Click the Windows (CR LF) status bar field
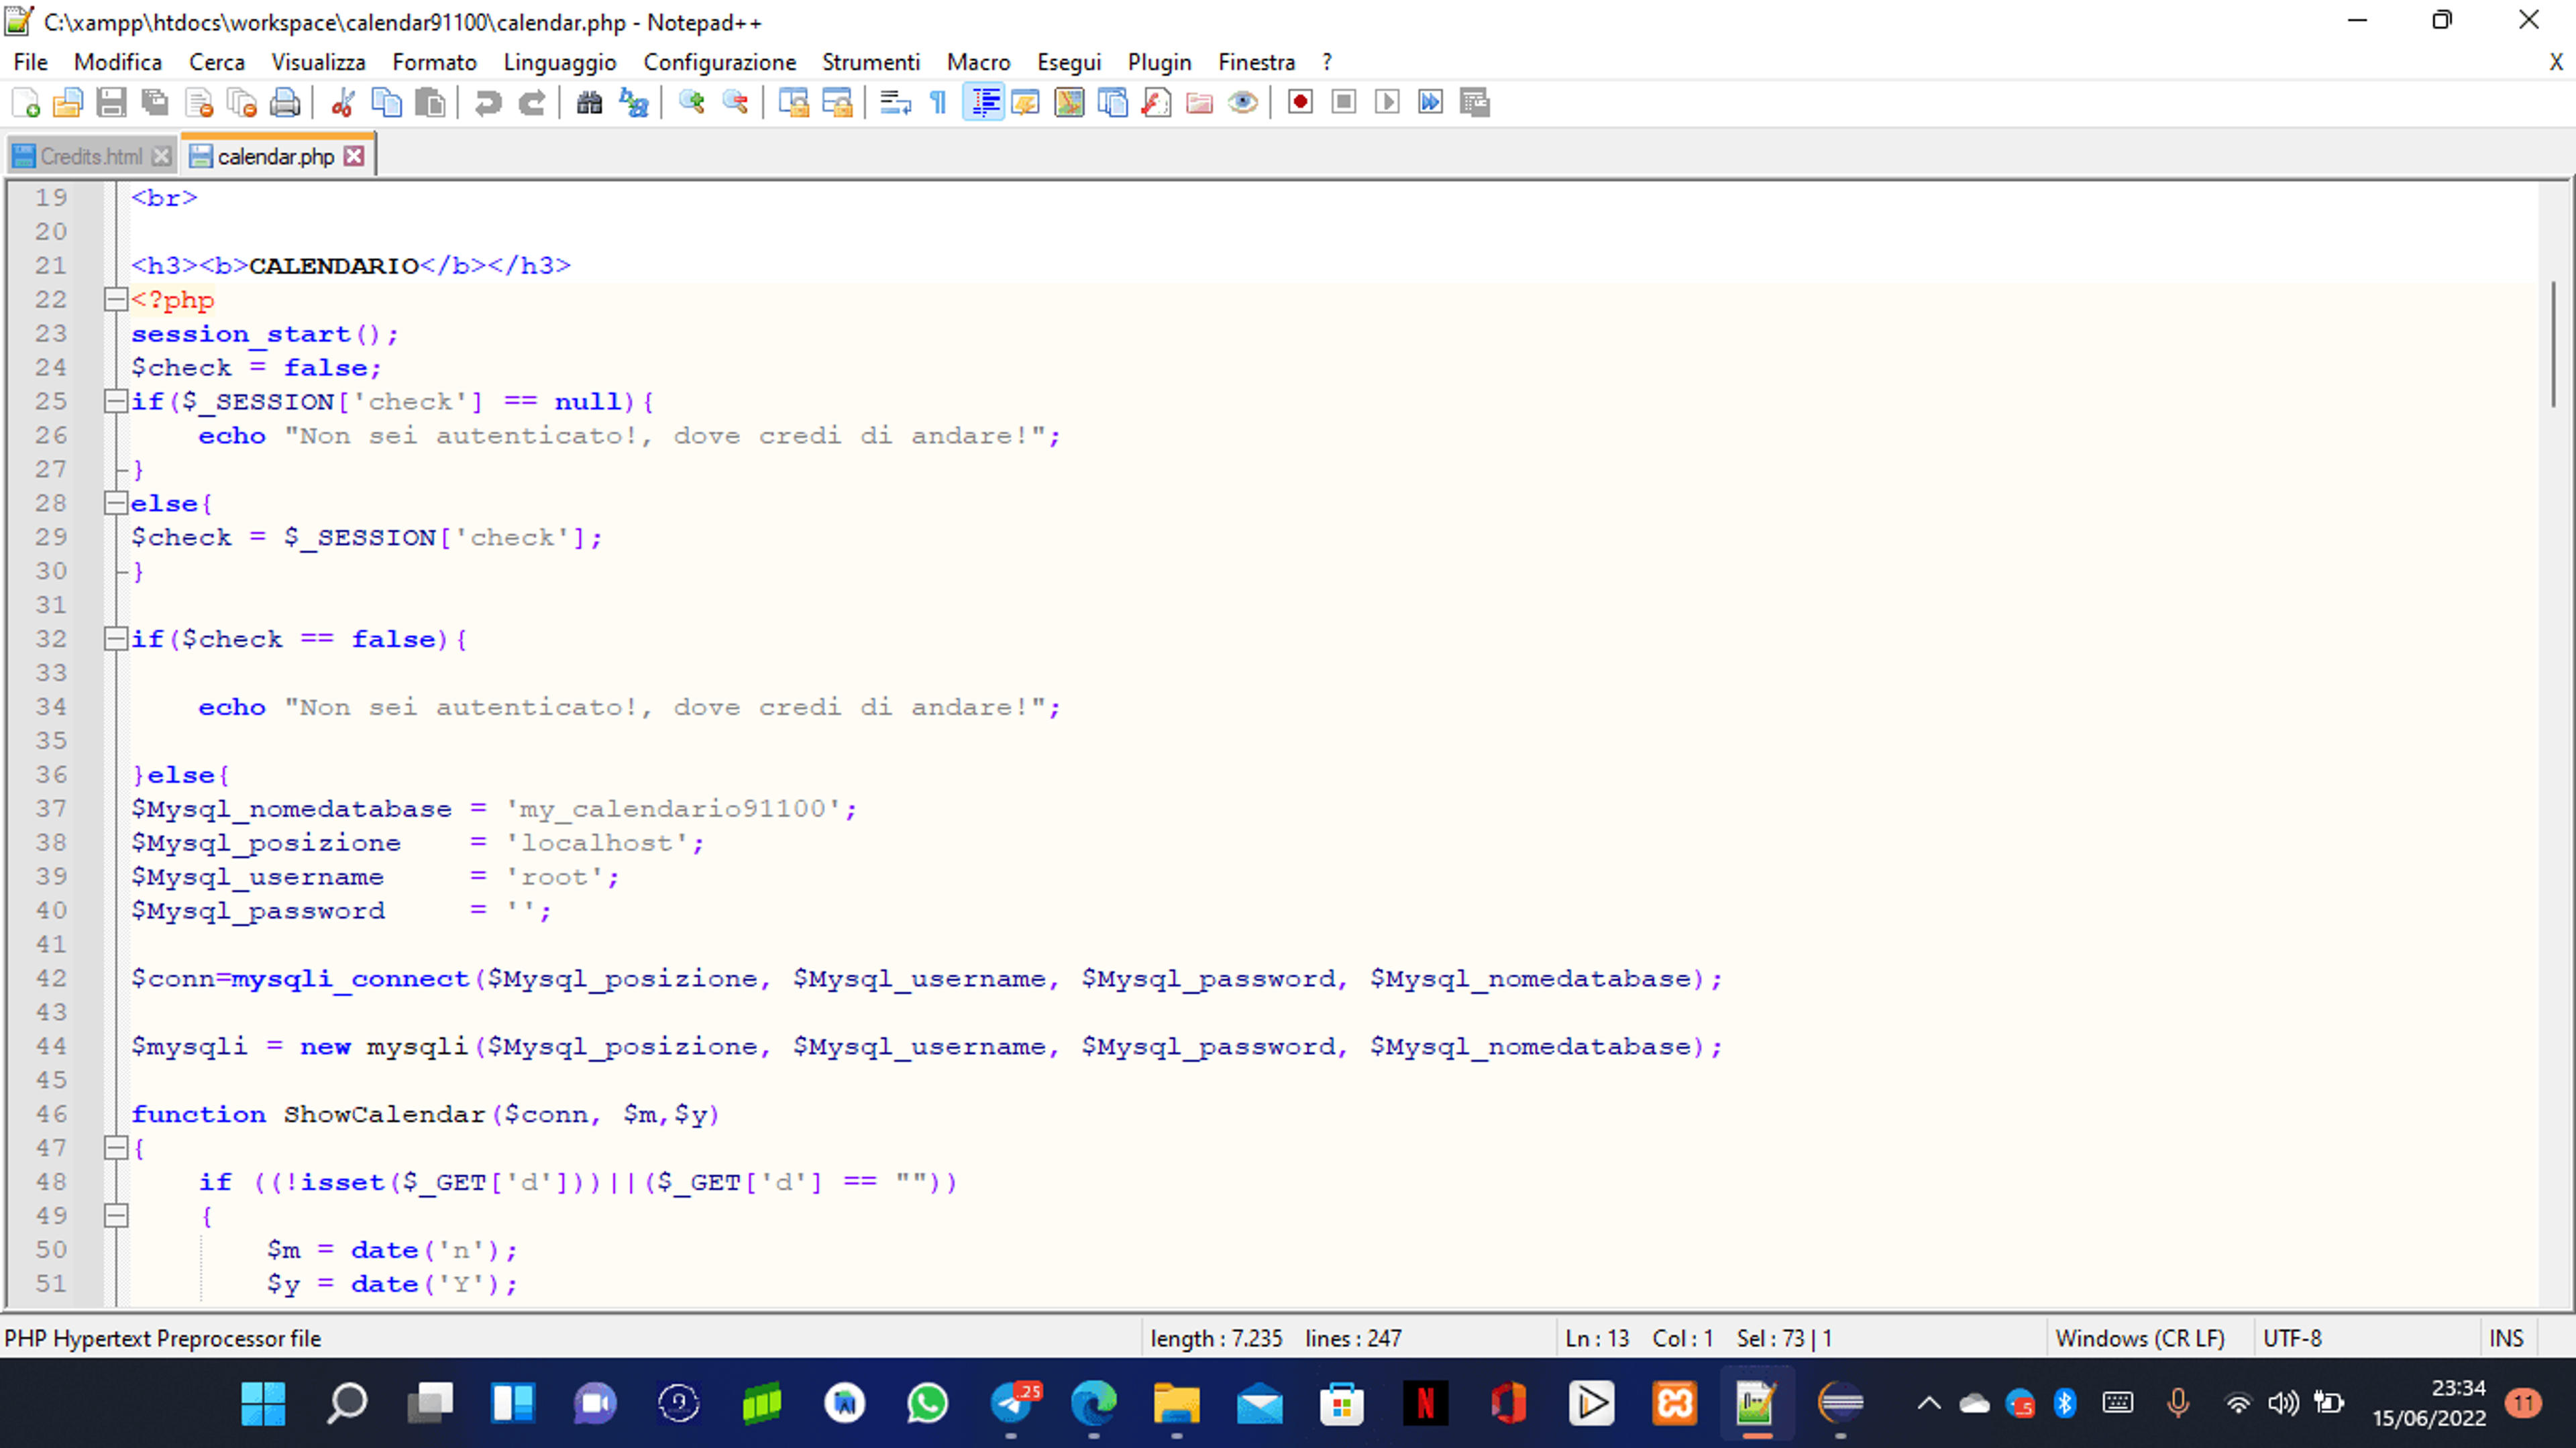Viewport: 2576px width, 1448px height. pos(2140,1338)
